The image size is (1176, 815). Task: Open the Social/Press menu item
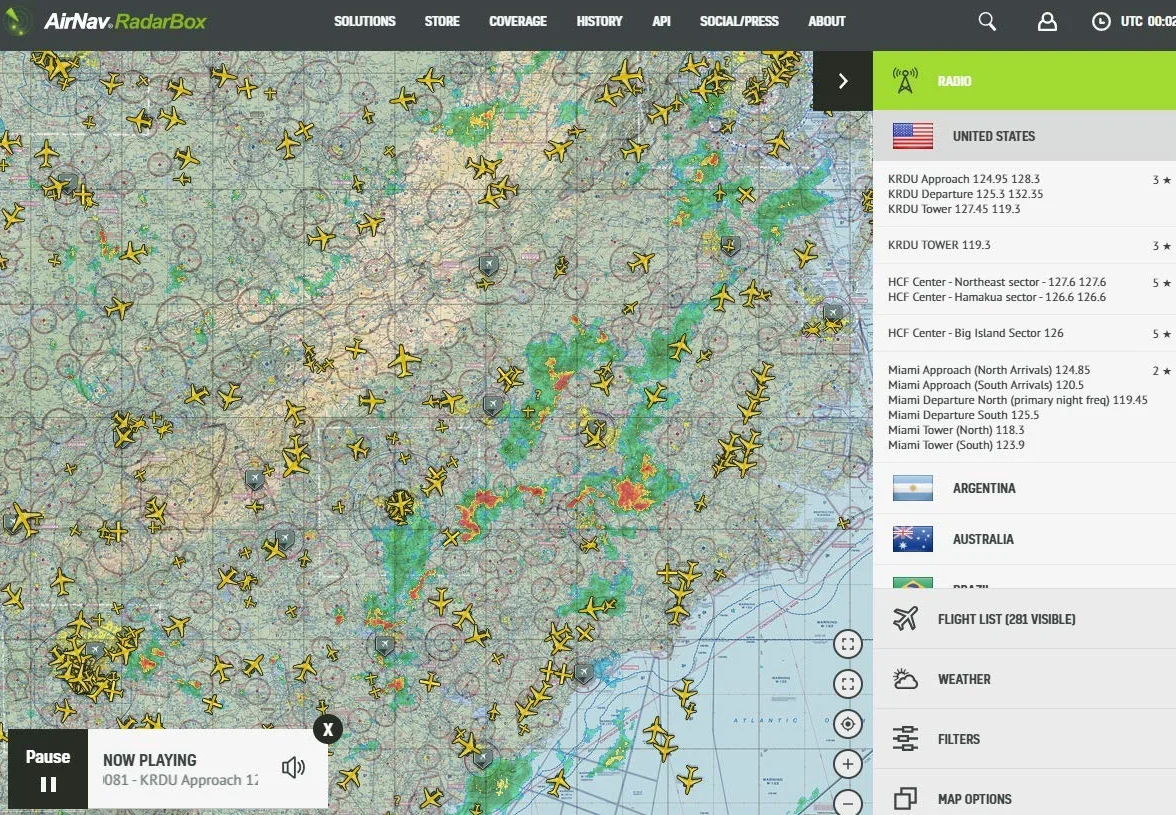pos(739,21)
